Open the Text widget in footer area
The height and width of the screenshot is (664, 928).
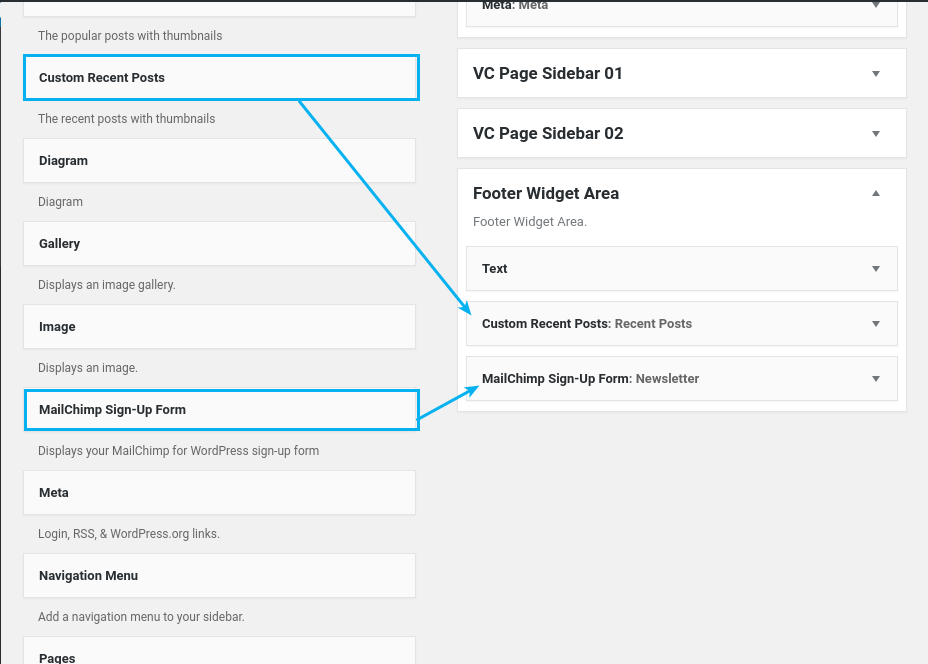[x=495, y=269]
